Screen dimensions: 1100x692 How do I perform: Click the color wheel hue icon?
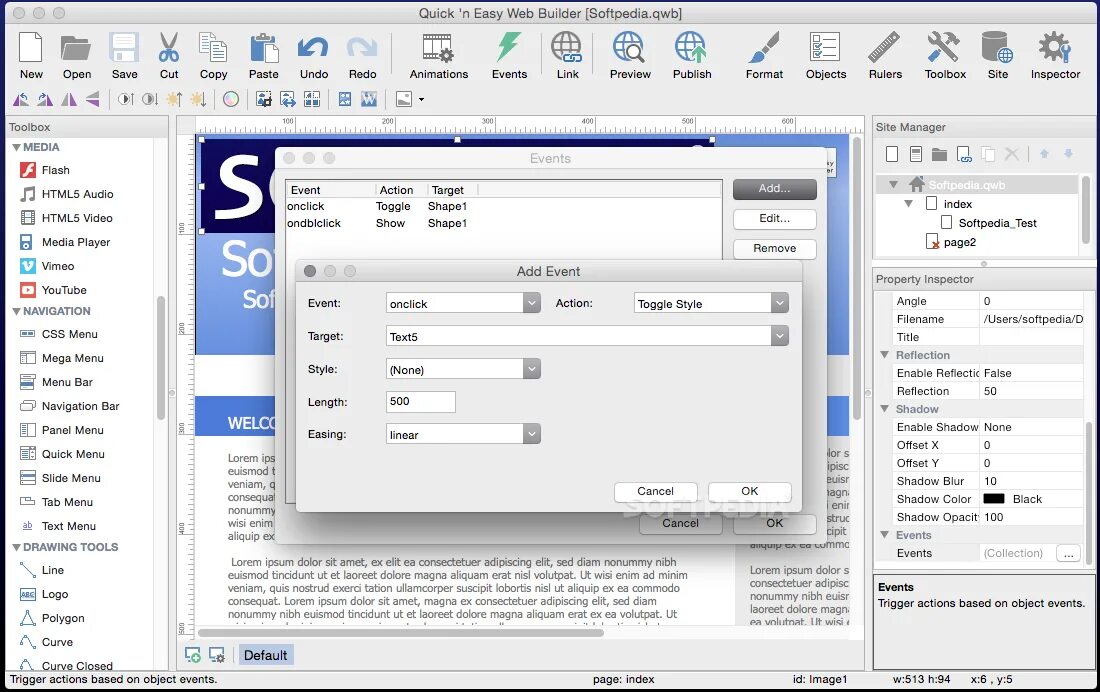pyautogui.click(x=231, y=100)
